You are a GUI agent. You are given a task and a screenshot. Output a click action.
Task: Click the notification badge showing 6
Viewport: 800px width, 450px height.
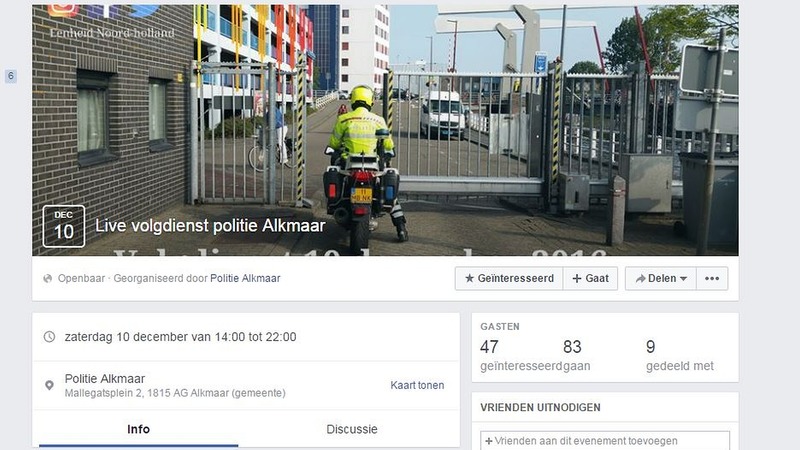coord(11,77)
